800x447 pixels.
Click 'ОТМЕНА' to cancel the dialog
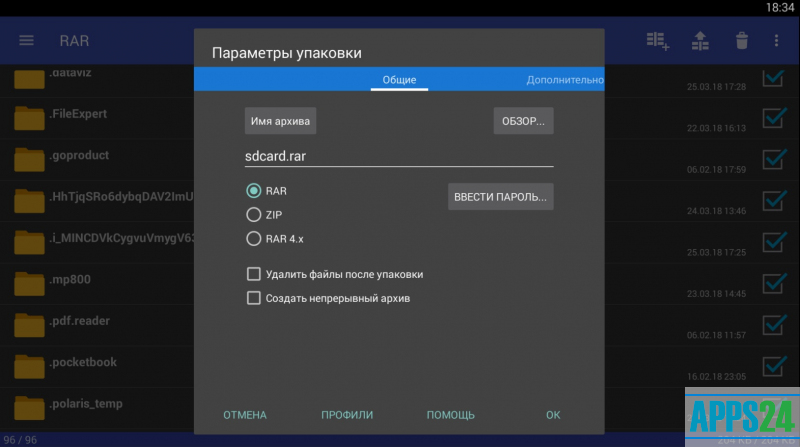click(245, 415)
